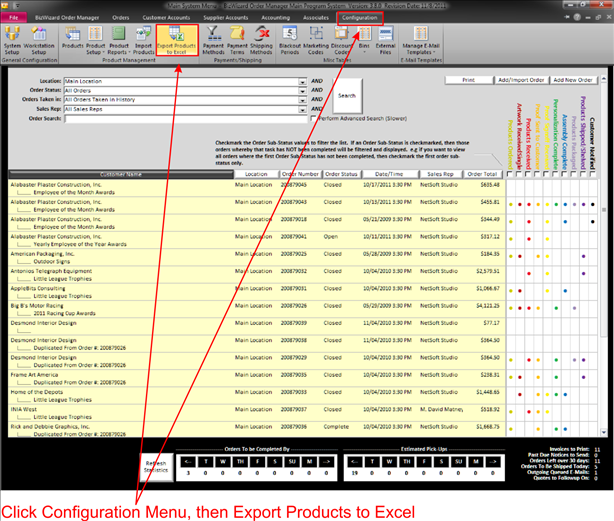The width and height of the screenshot is (614, 521).
Task: Click the application icon in title bar
Action: pyautogui.click(x=5, y=5)
